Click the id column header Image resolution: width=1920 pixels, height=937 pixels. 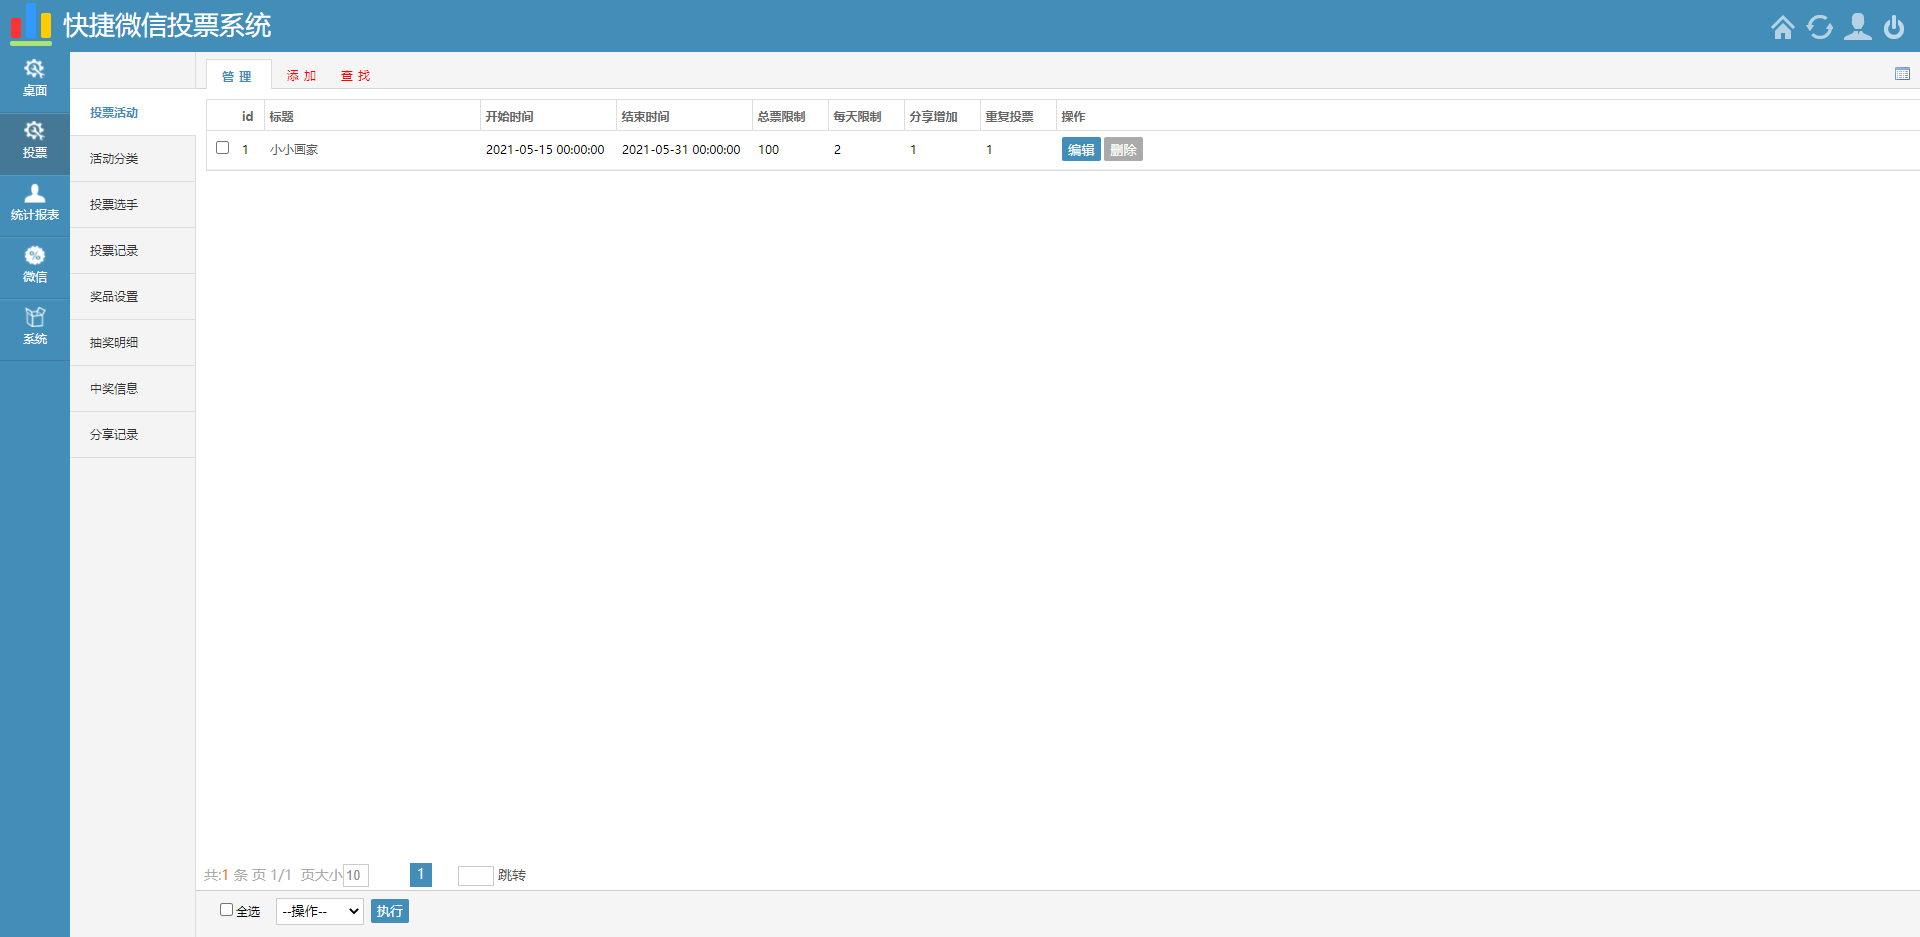click(x=247, y=117)
